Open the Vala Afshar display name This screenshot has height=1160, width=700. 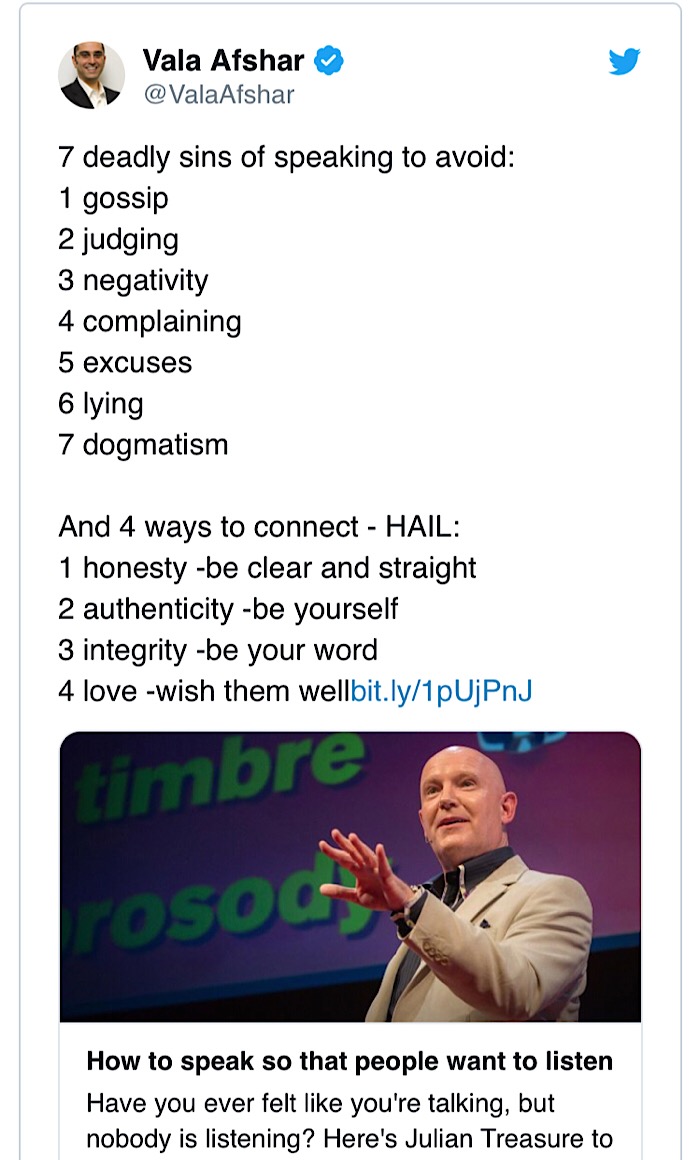223,61
